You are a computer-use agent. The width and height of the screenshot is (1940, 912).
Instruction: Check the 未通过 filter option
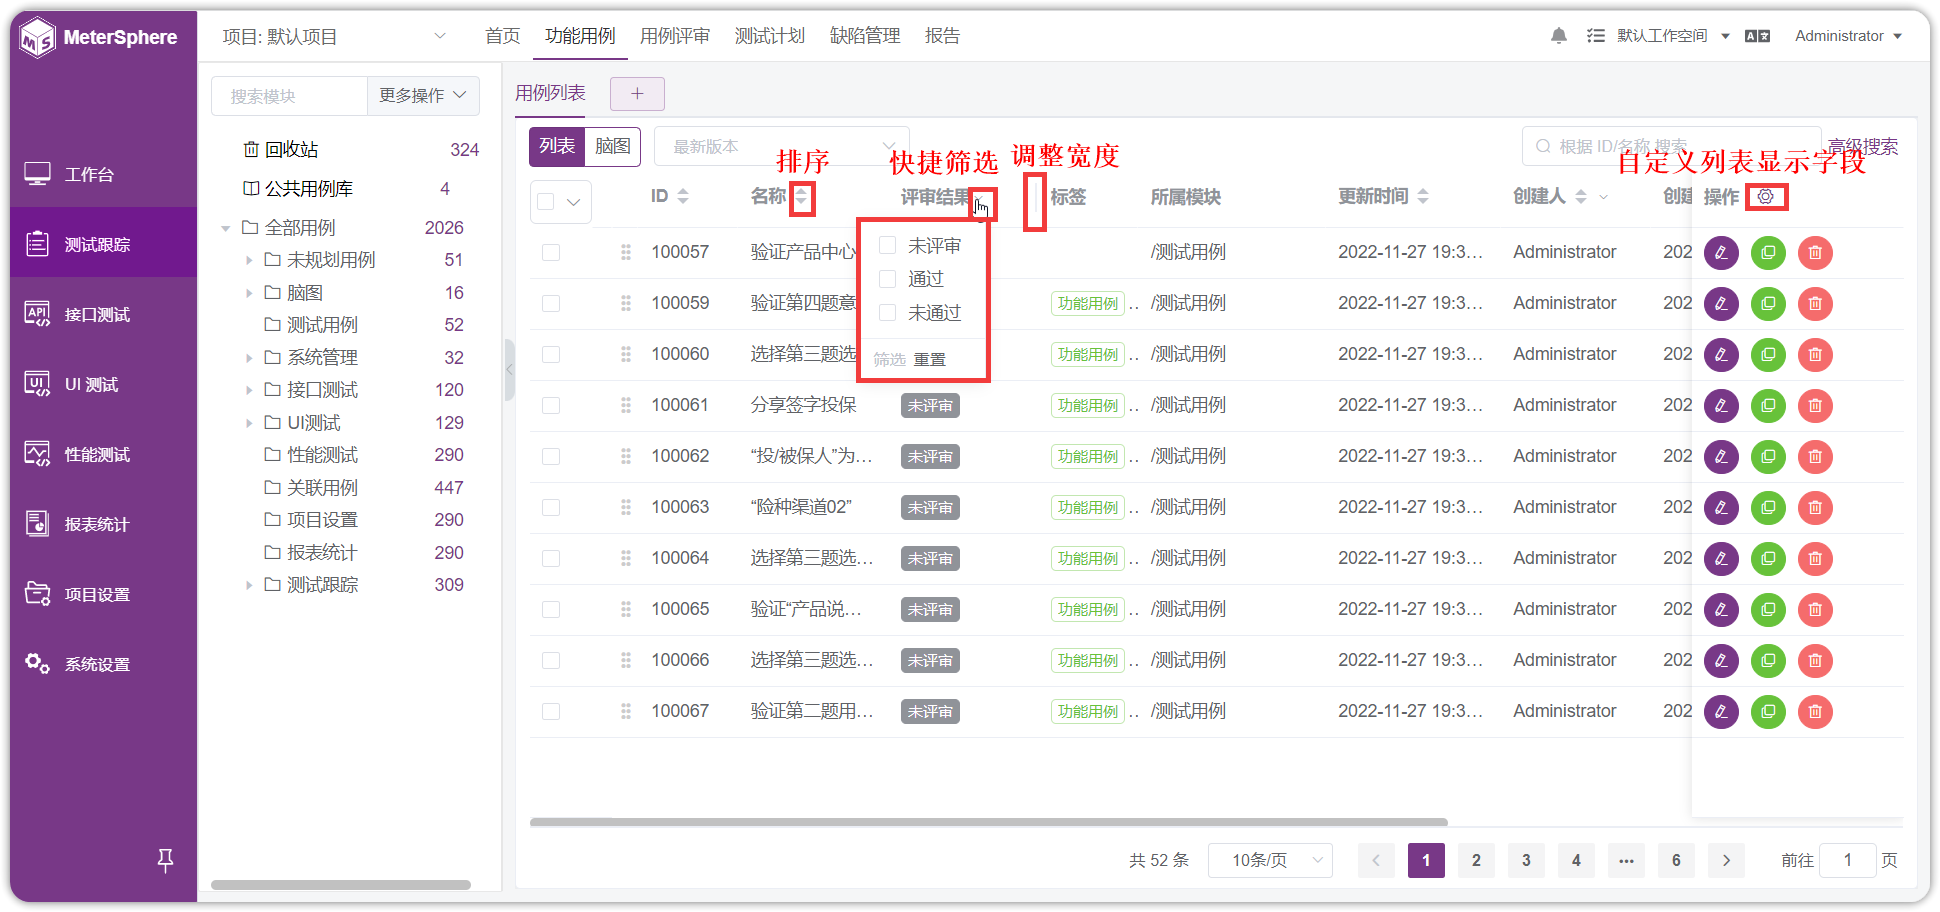[887, 313]
